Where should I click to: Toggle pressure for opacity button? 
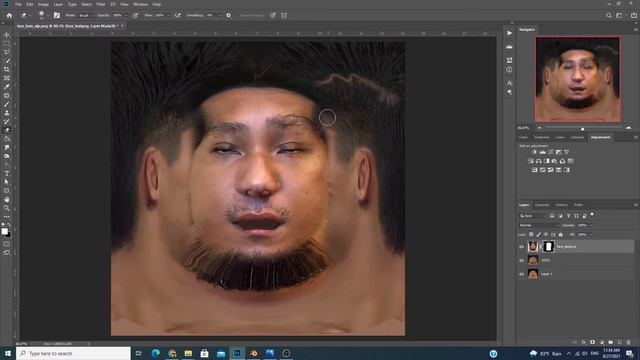[135, 15]
